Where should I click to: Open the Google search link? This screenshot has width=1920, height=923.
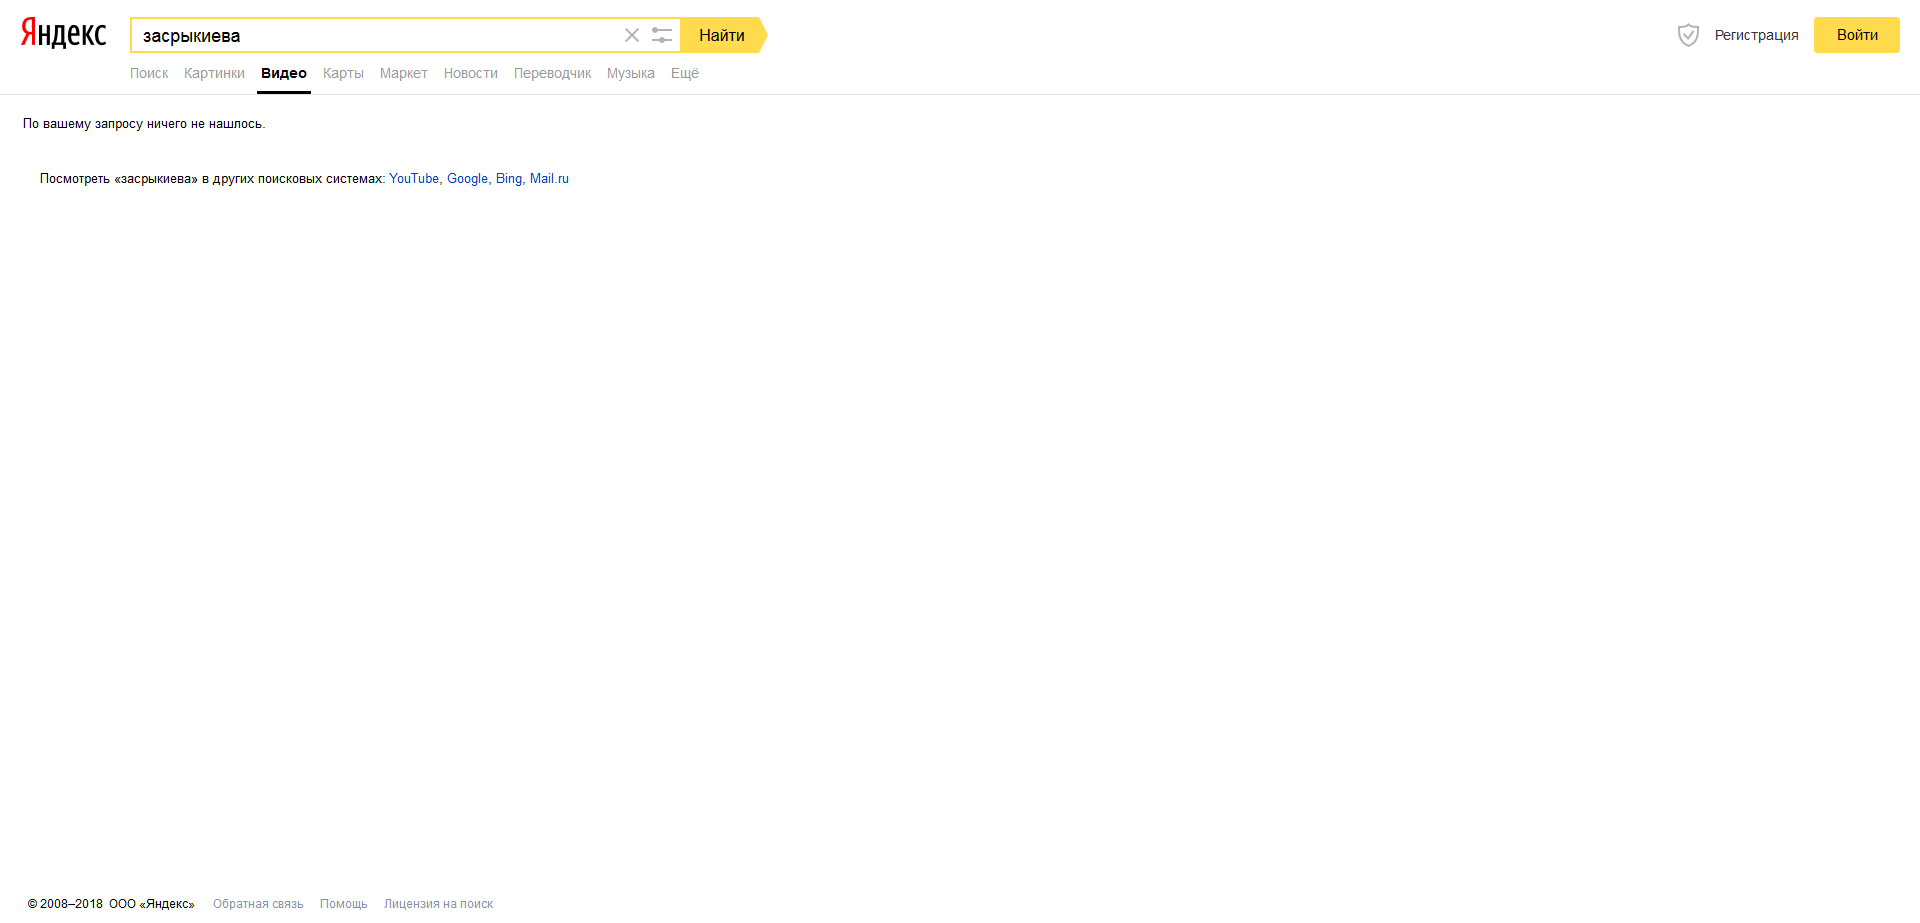[x=467, y=179]
